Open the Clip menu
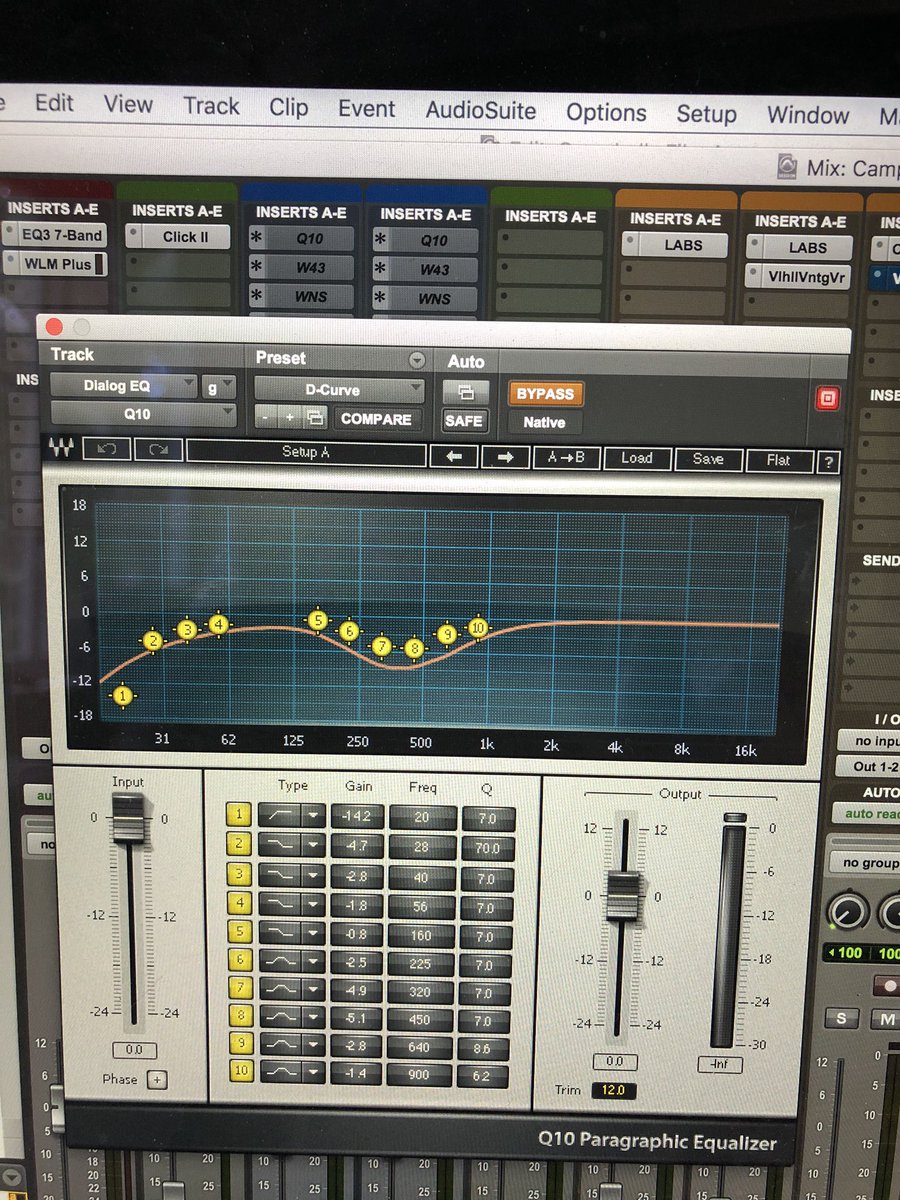This screenshot has height=1200, width=900. [288, 107]
